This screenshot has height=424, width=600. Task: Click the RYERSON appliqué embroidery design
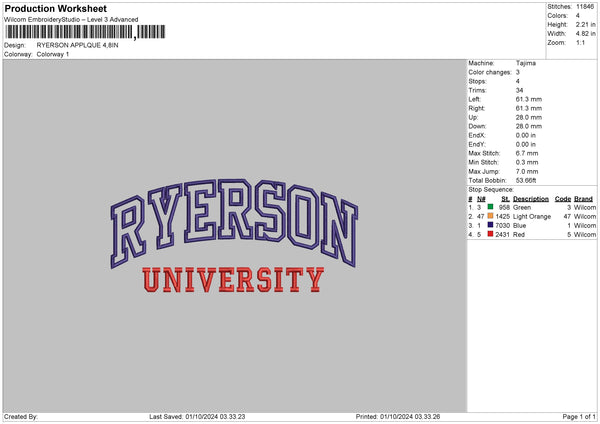click(x=234, y=223)
